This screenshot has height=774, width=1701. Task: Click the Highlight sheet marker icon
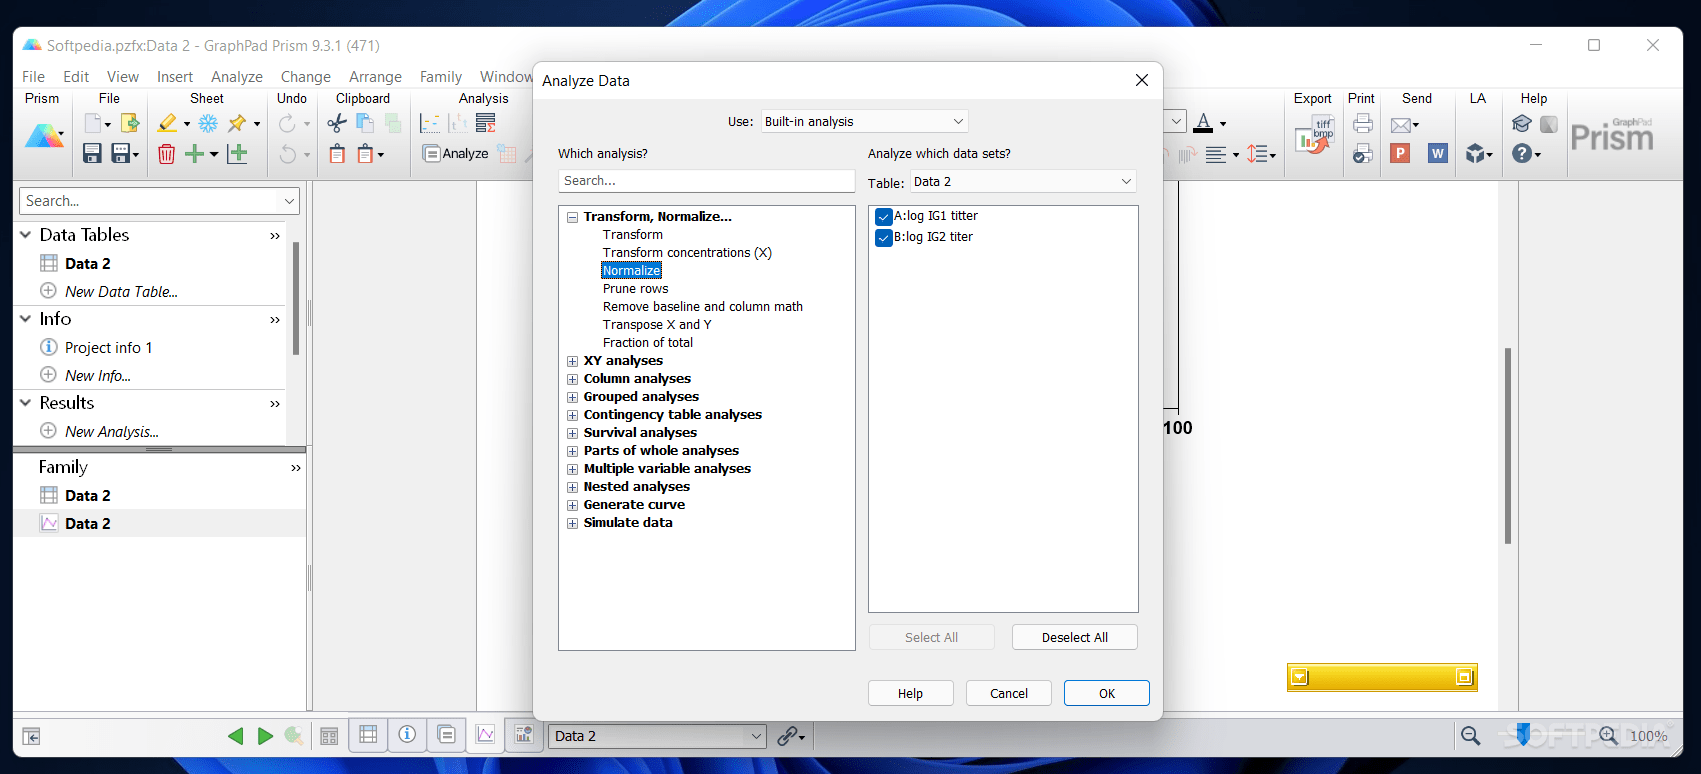[167, 123]
